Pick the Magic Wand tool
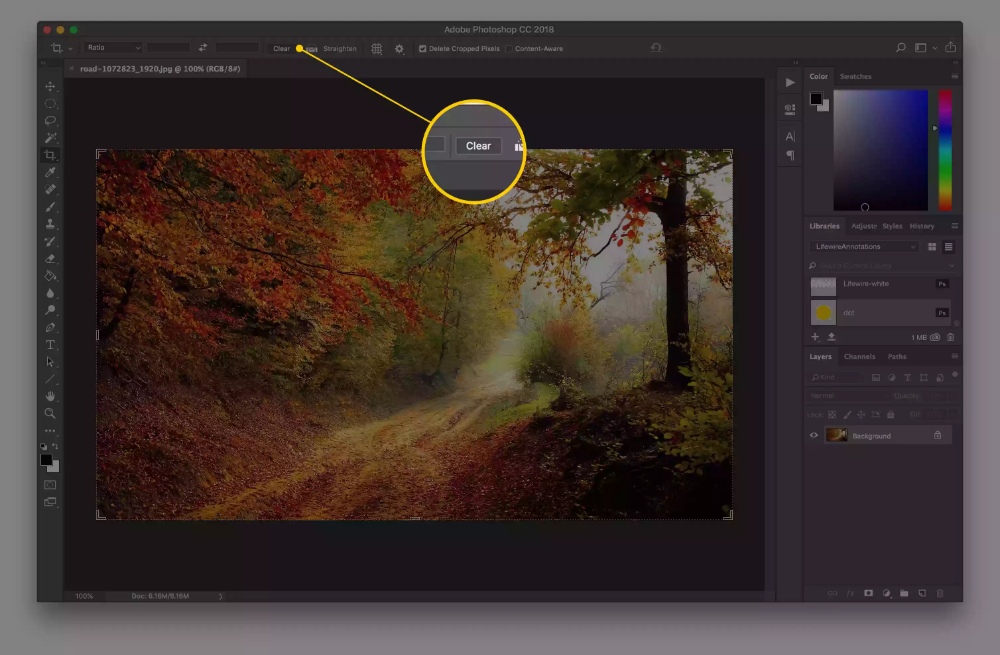This screenshot has height=655, width=1000. pyautogui.click(x=50, y=138)
